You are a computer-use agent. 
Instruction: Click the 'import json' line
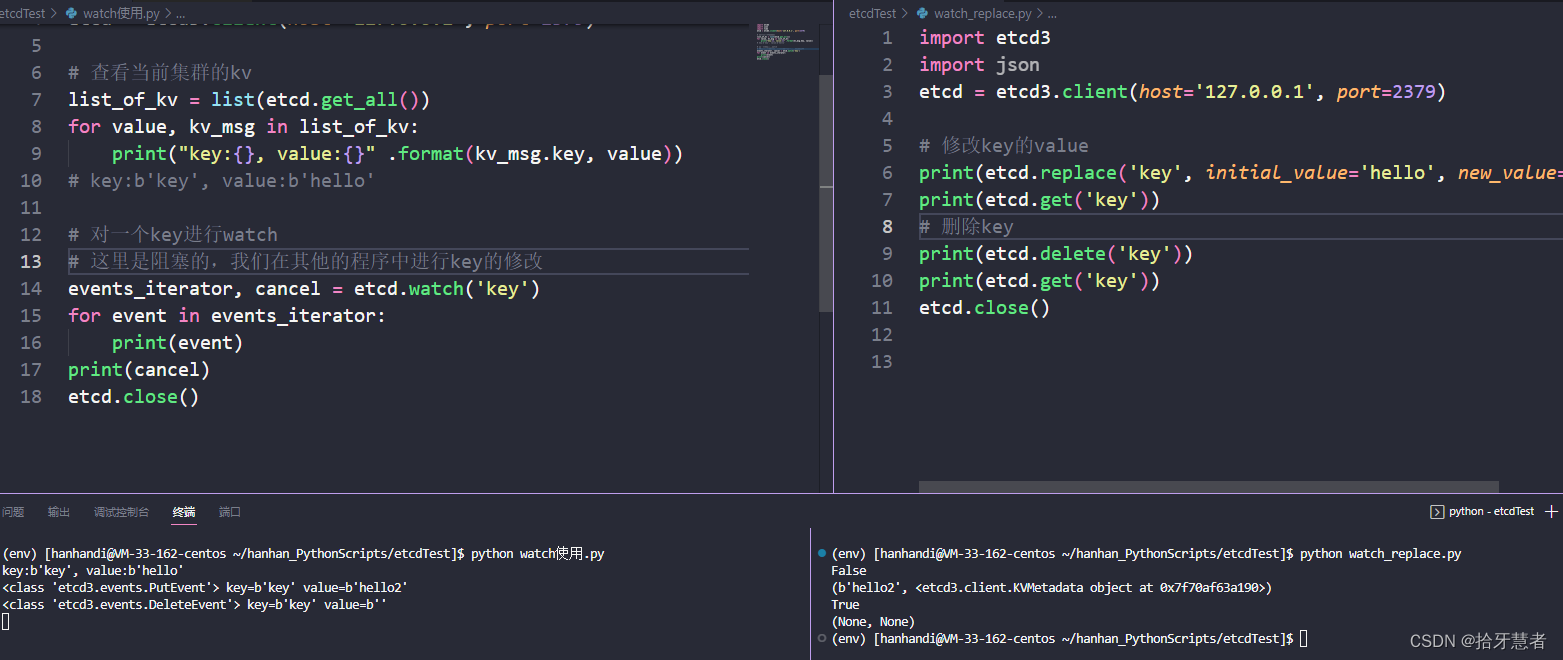(x=979, y=65)
